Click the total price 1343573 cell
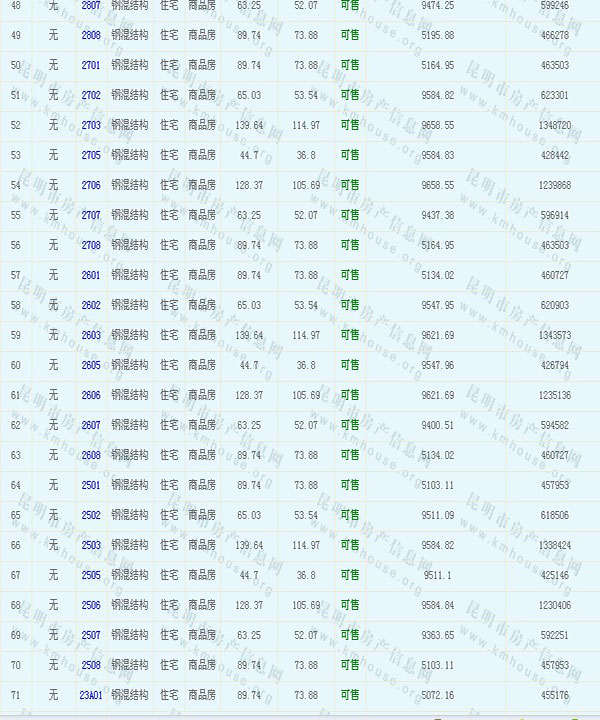Screen dimensions: 600x720 click(554, 335)
